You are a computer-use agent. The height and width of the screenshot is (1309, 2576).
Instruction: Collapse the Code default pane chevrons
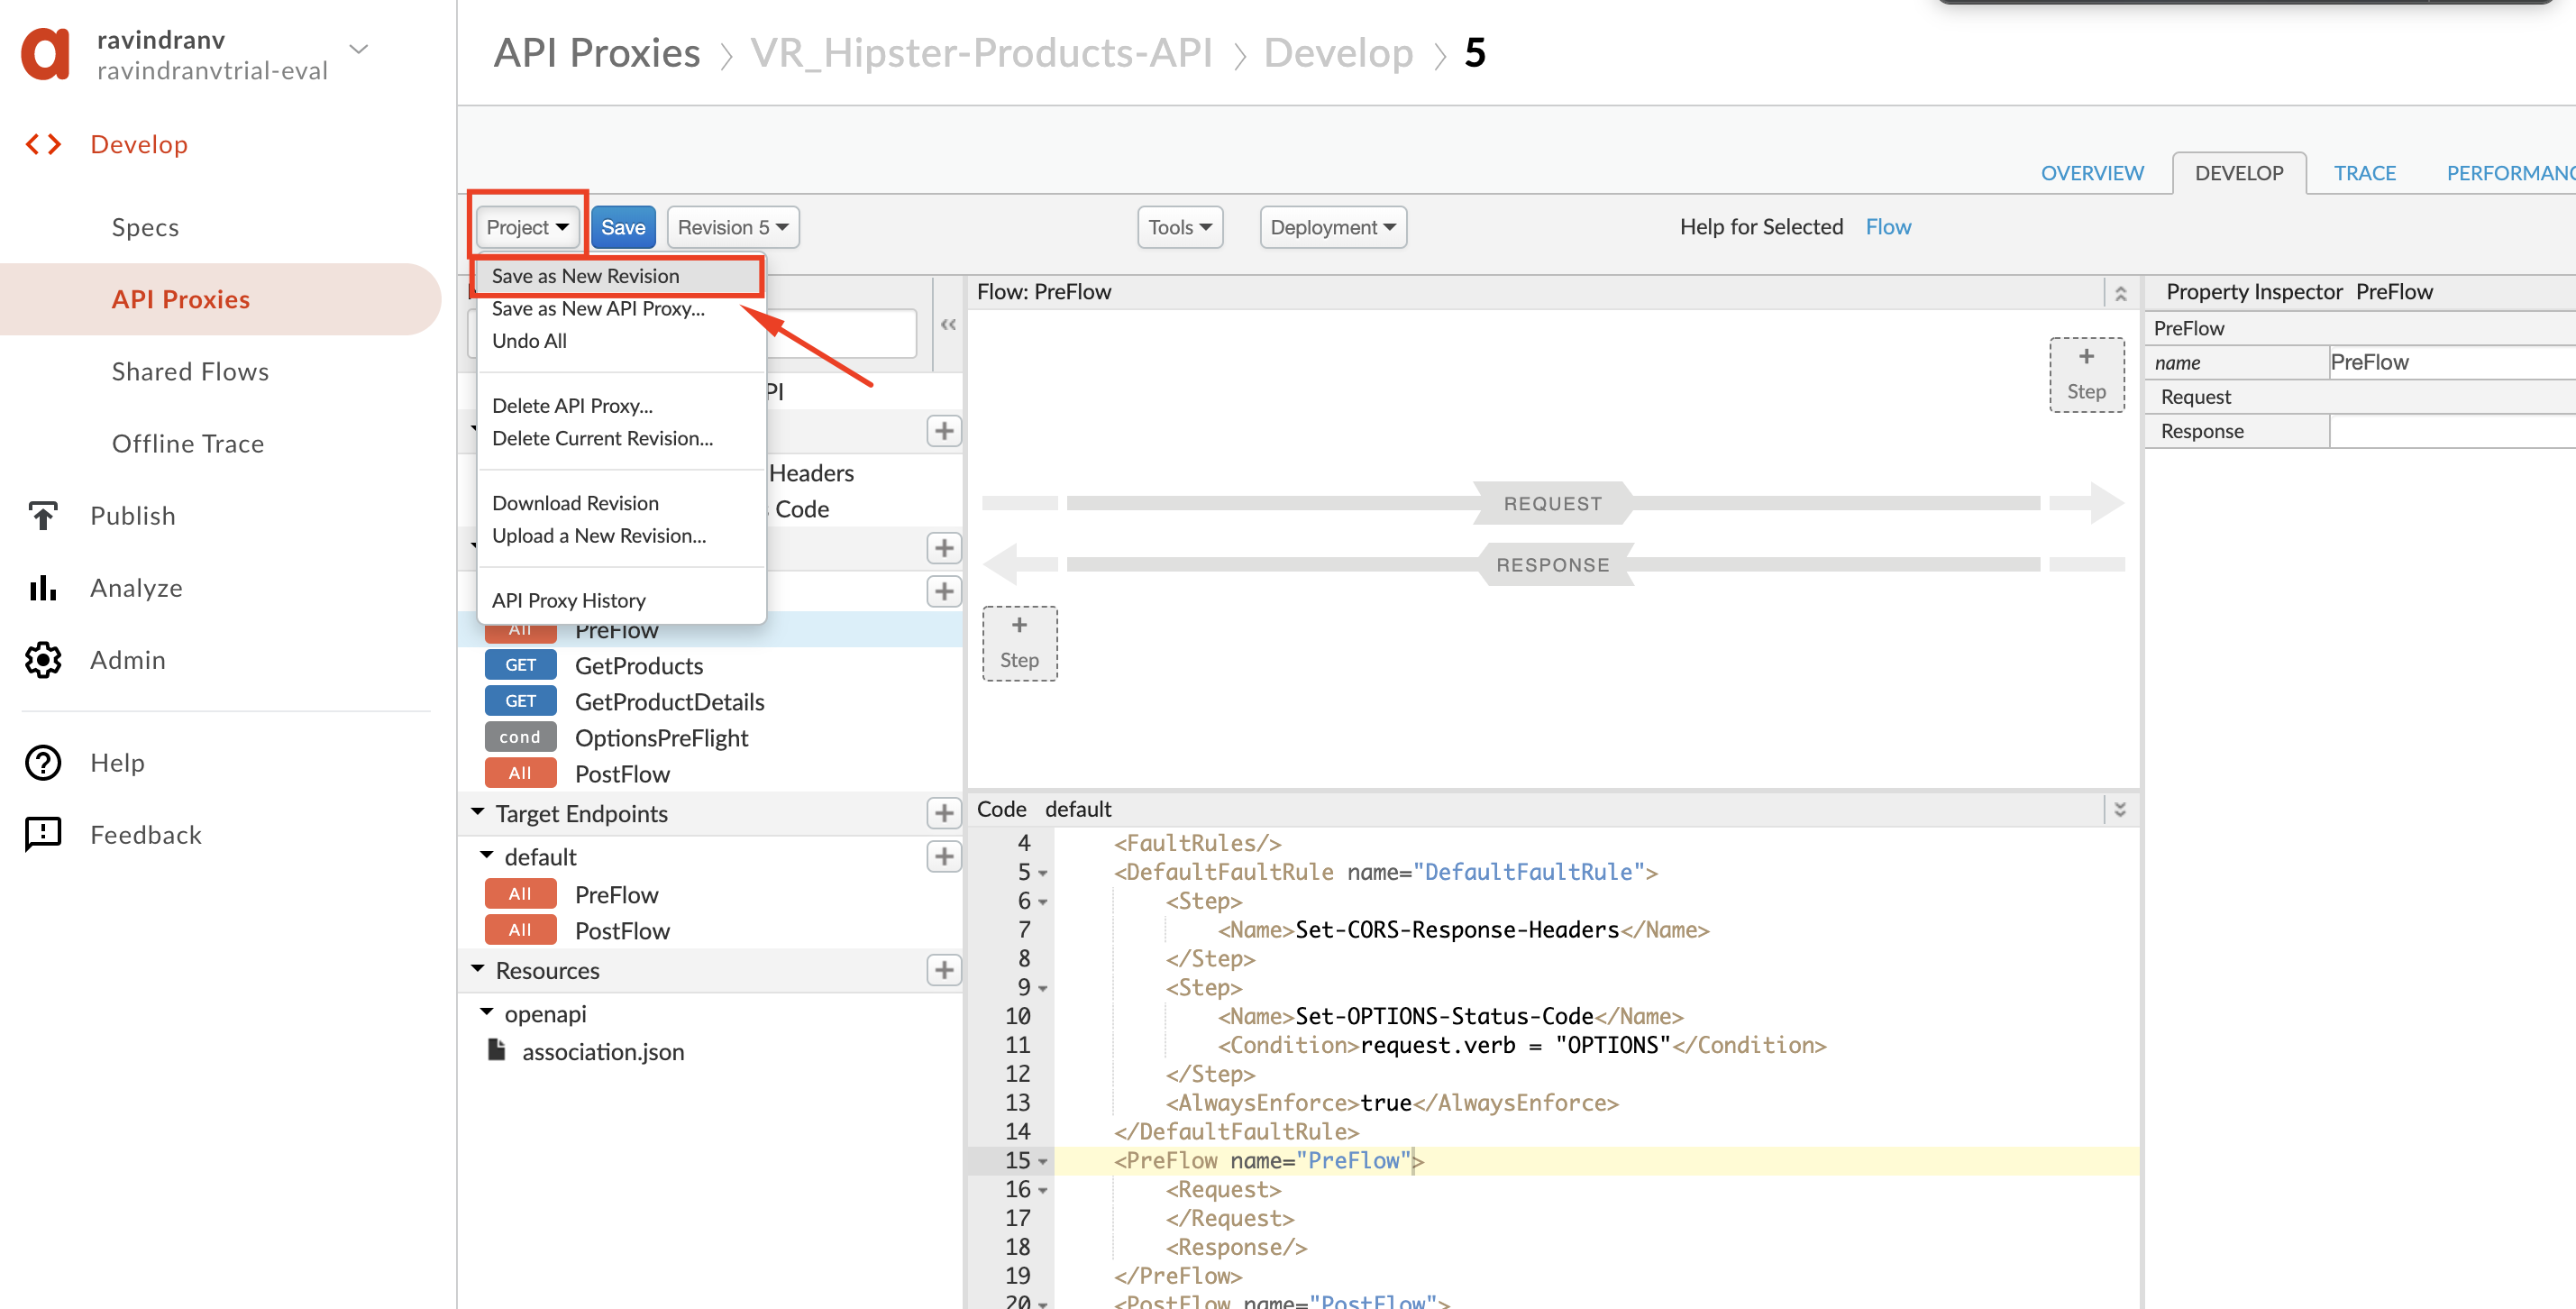tap(2120, 808)
